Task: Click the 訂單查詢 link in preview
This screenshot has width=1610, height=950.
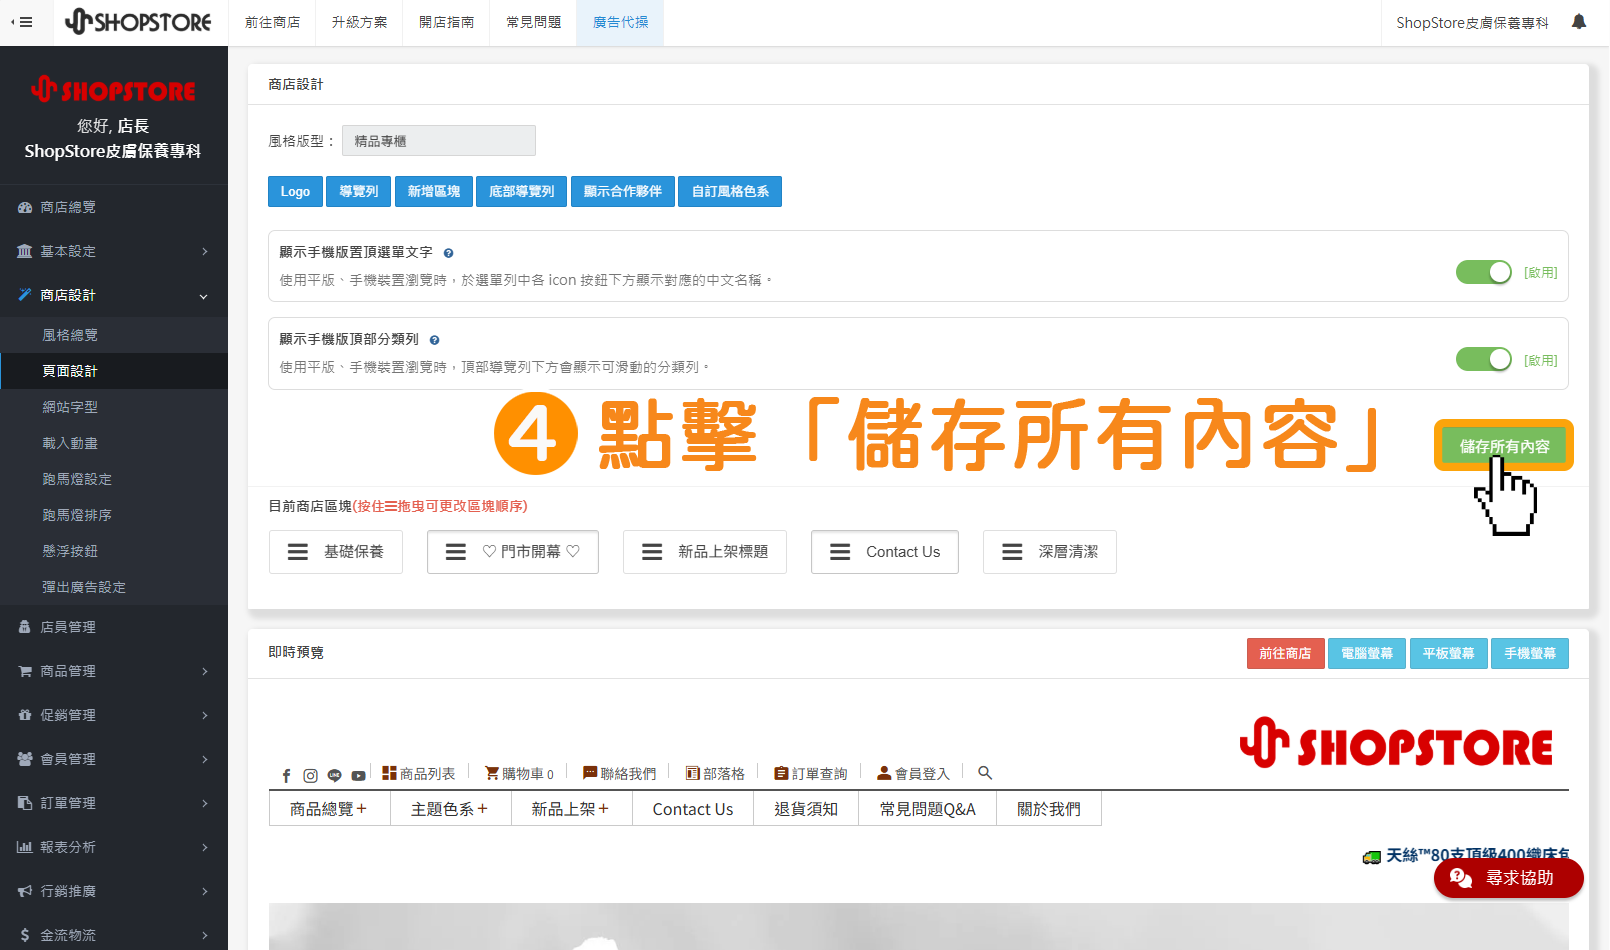Action: point(810,773)
